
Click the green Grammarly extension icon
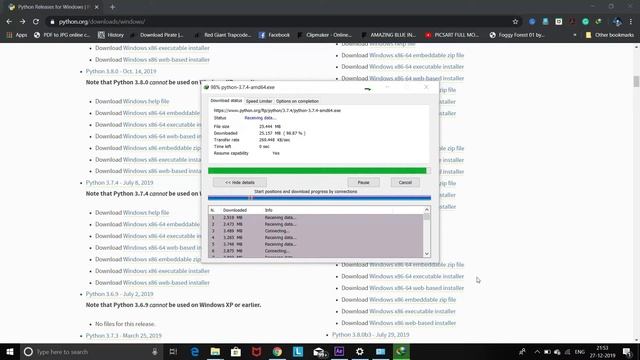(585, 22)
